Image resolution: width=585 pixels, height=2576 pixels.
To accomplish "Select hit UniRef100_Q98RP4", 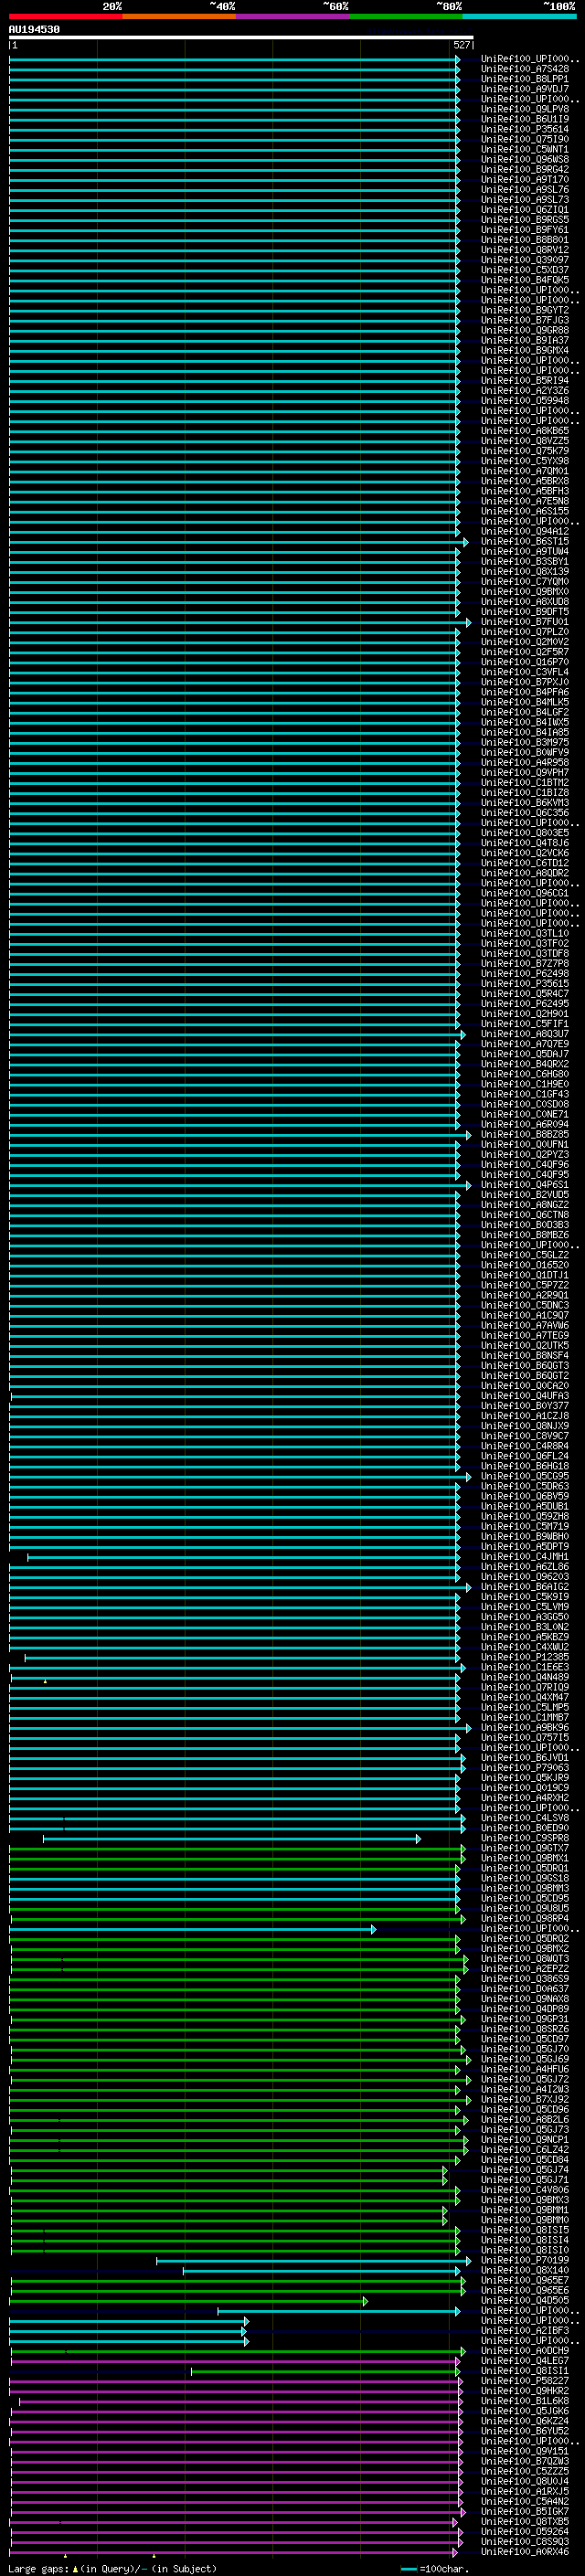I will coord(525,1918).
